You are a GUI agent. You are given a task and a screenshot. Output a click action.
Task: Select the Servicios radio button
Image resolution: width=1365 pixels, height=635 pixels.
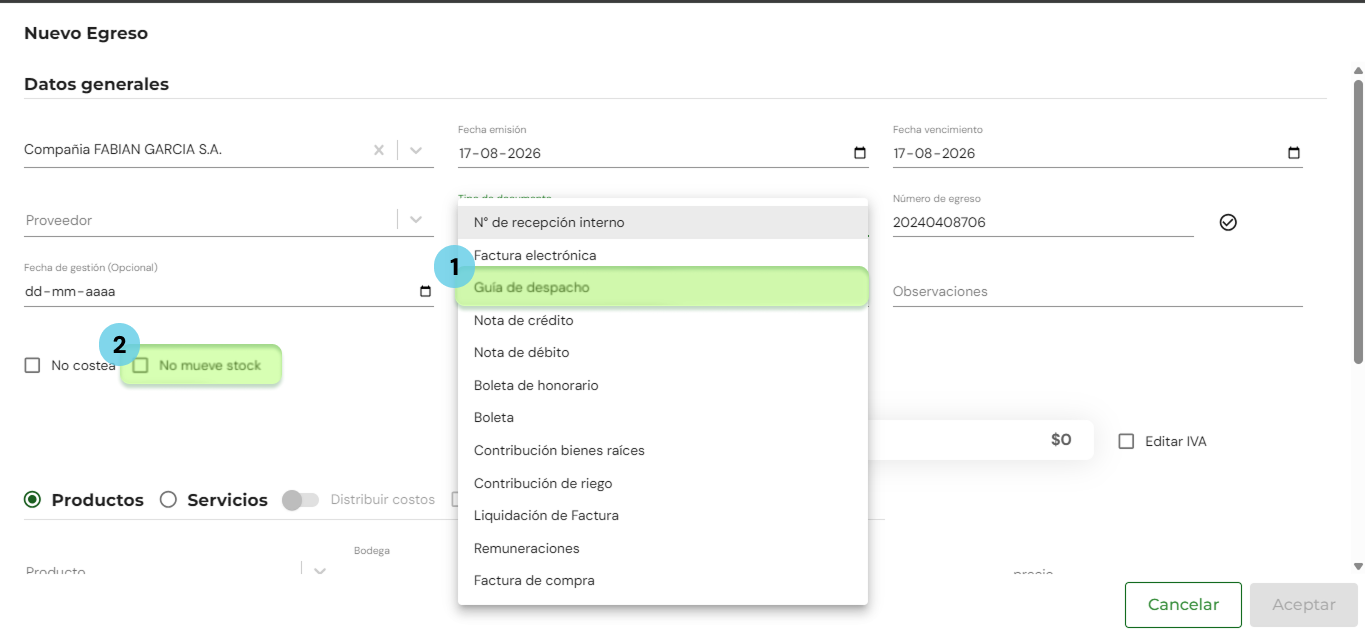pos(168,500)
